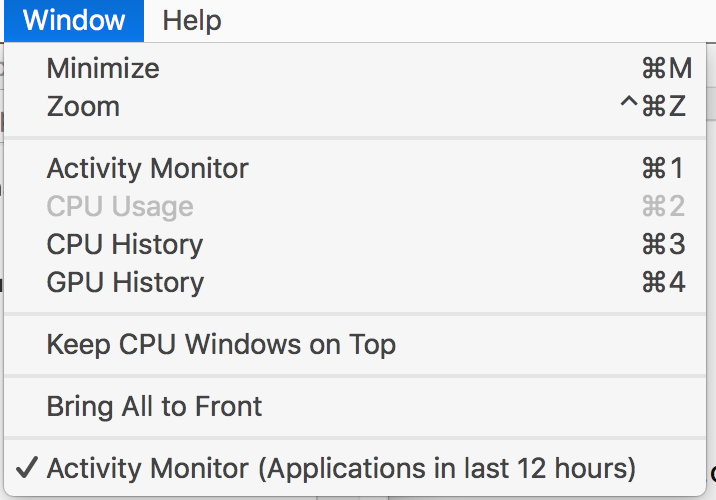Click the divider line below Zoom
The image size is (716, 500).
coord(358,137)
